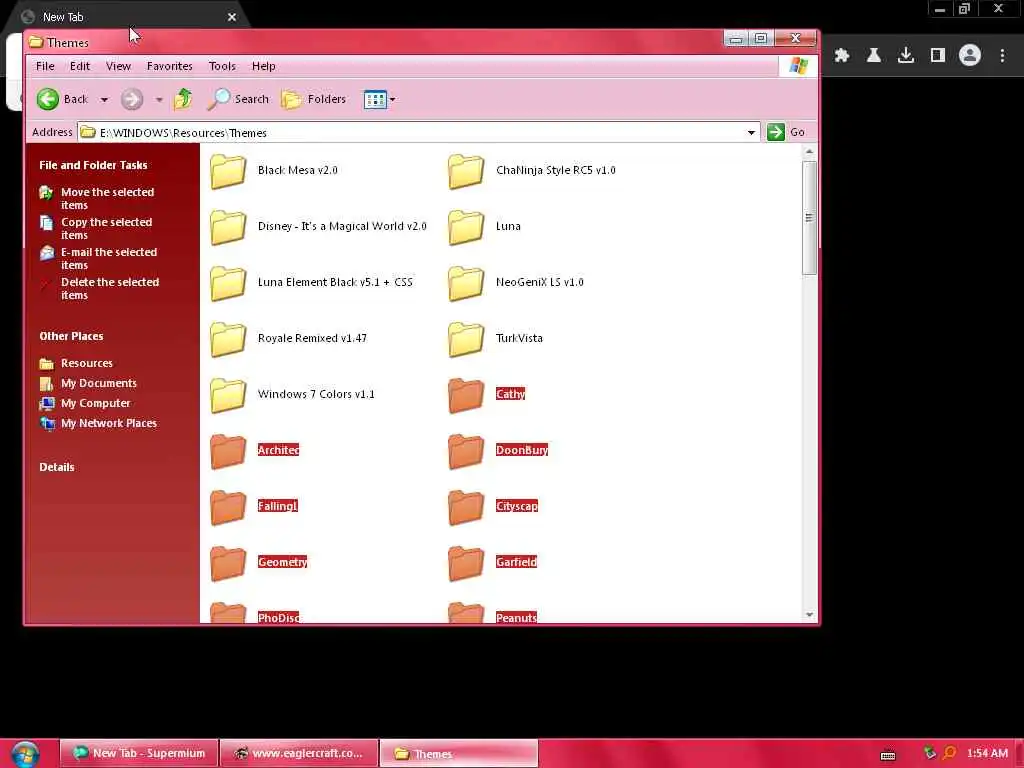Toggle the Folders pane
1024x768 pixels.
click(x=313, y=99)
